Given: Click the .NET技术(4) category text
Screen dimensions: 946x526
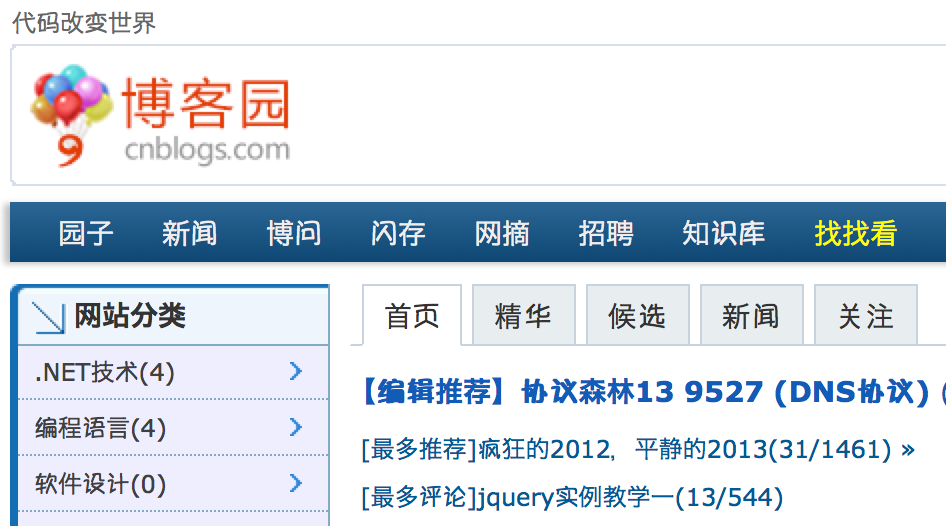Looking at the screenshot, I should 105,372.
